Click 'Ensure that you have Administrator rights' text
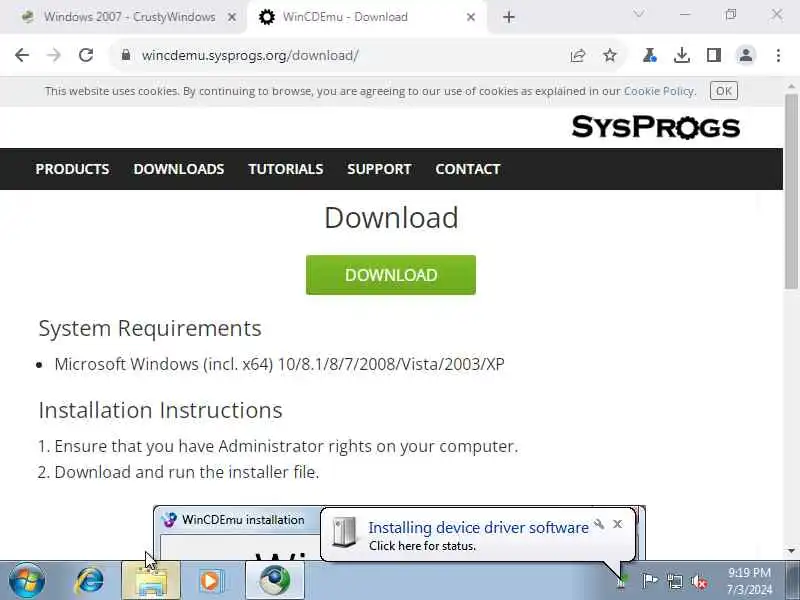Viewport: 800px width, 600px height. (x=286, y=446)
